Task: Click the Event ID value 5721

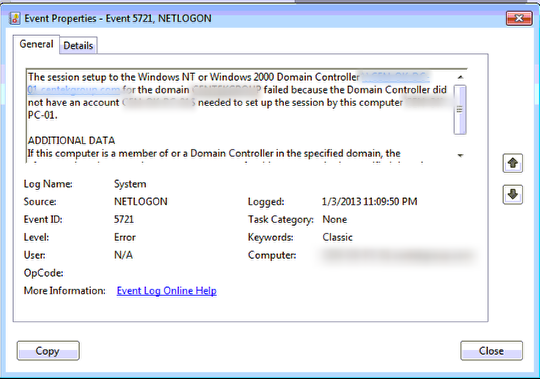Action: [124, 219]
